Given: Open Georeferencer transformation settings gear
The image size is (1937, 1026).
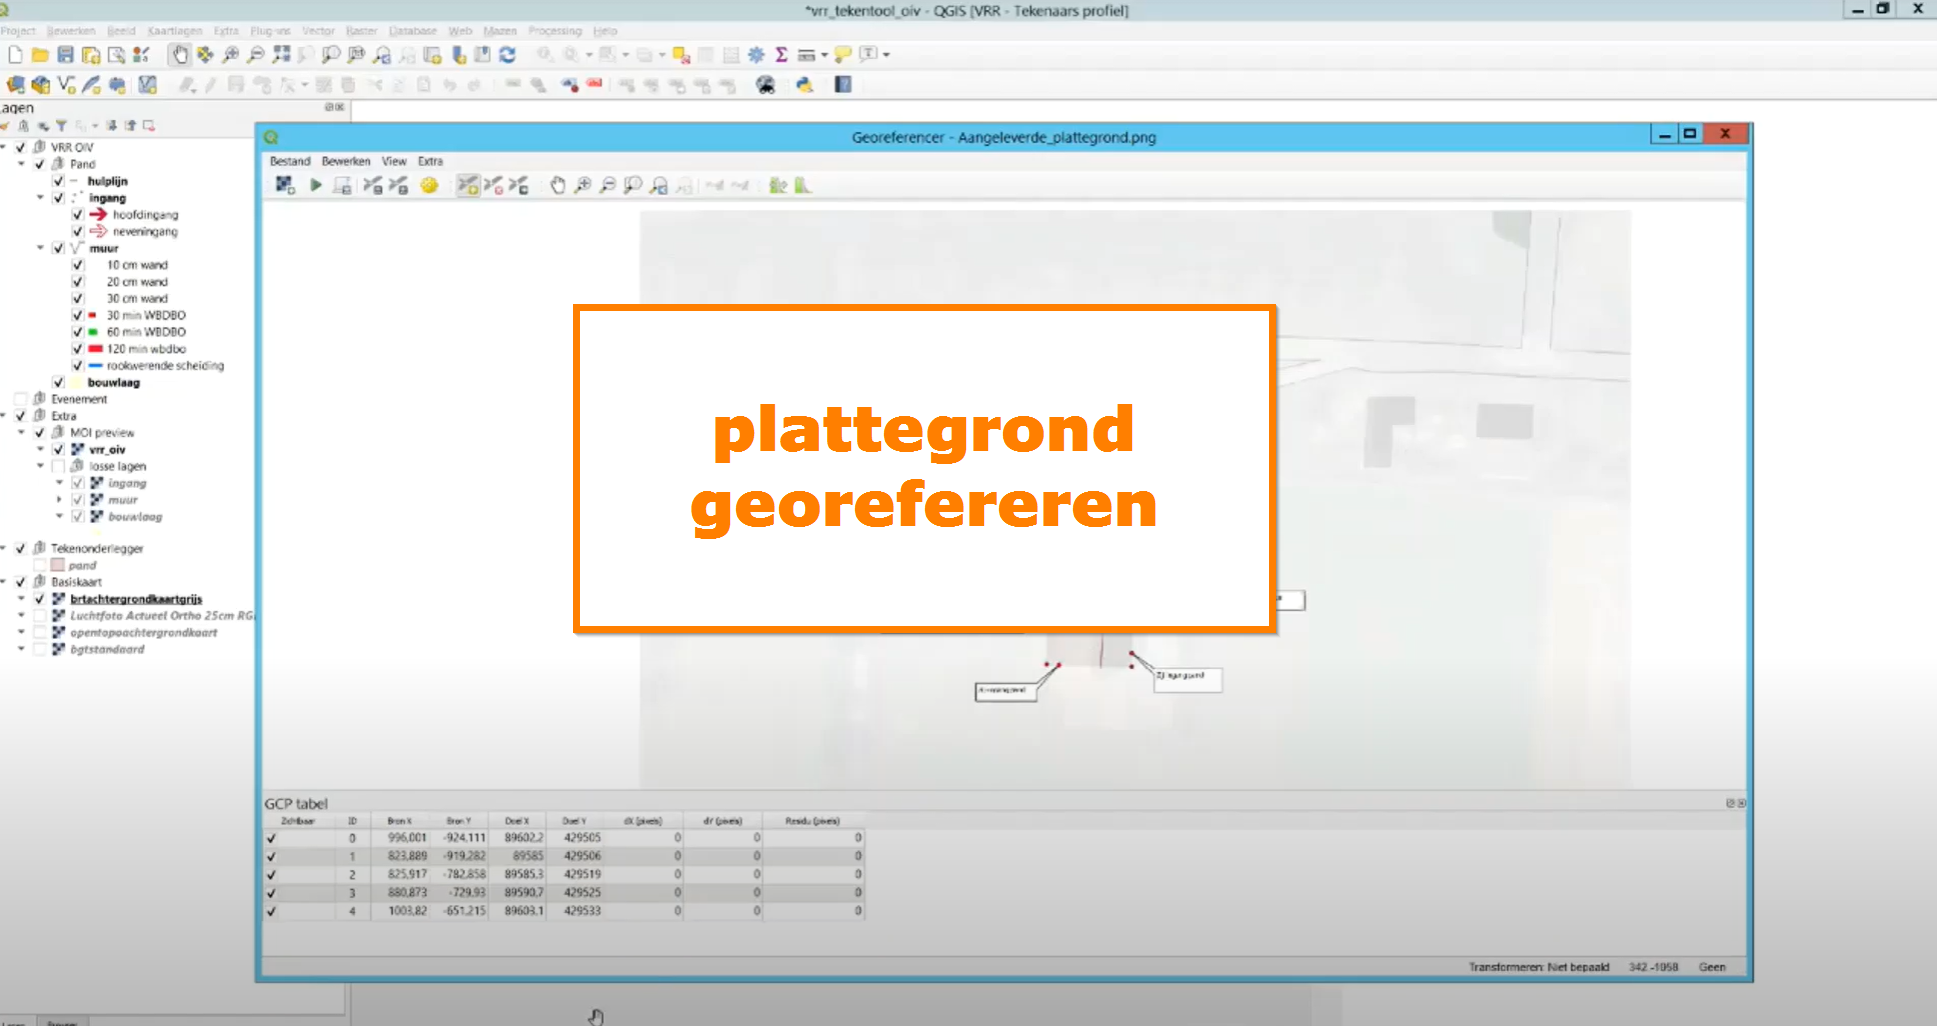Looking at the screenshot, I should (430, 186).
